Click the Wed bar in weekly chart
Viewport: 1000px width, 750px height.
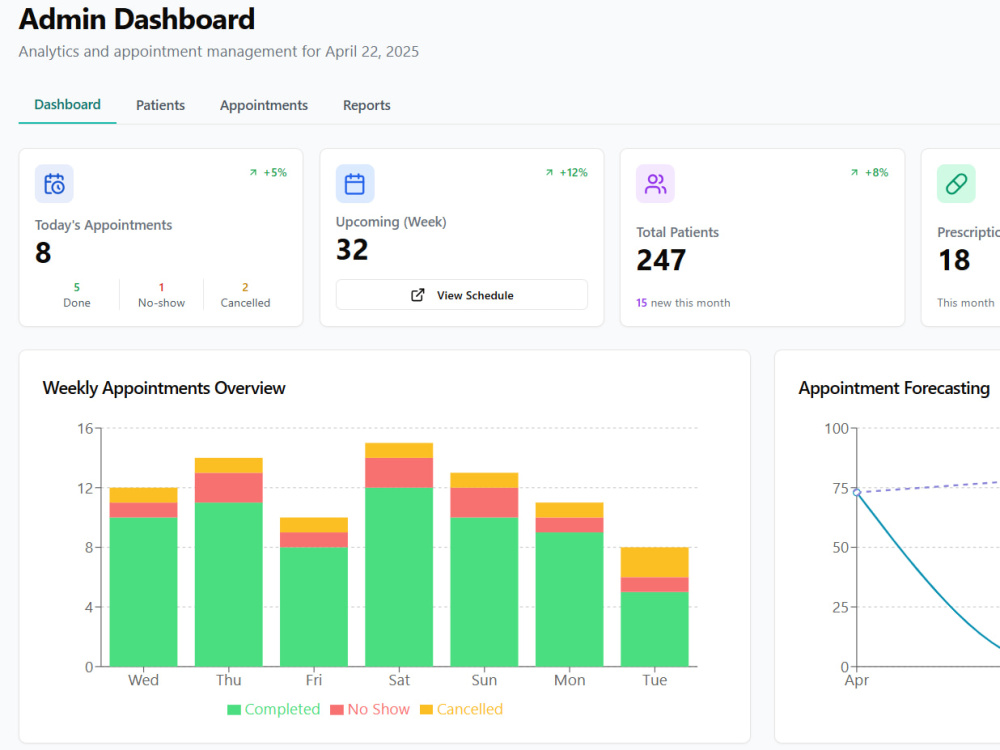click(x=143, y=577)
